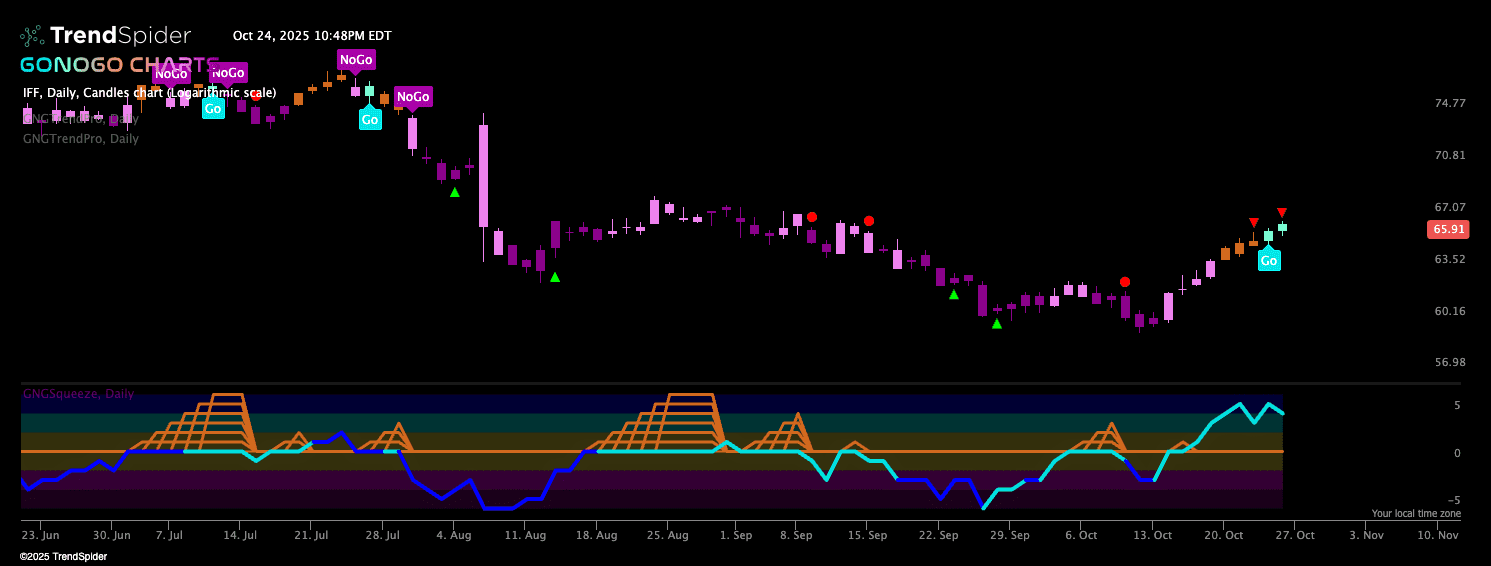Click the 67.07 price axis label
This screenshot has height=566, width=1491.
pyautogui.click(x=1450, y=207)
